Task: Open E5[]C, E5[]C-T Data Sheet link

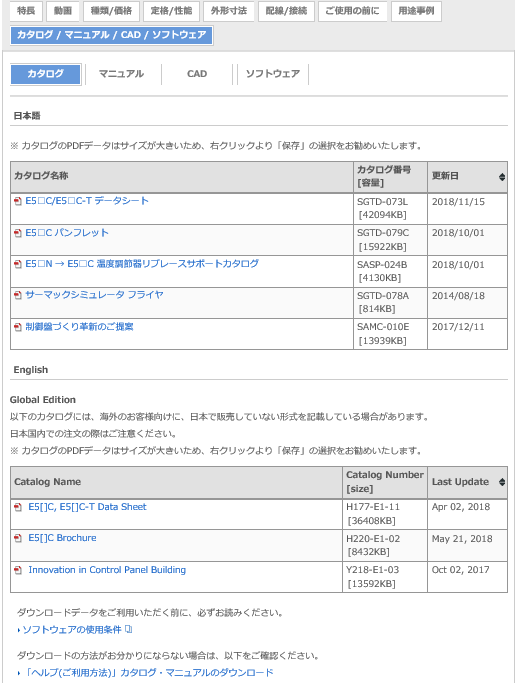Action: click(x=87, y=507)
